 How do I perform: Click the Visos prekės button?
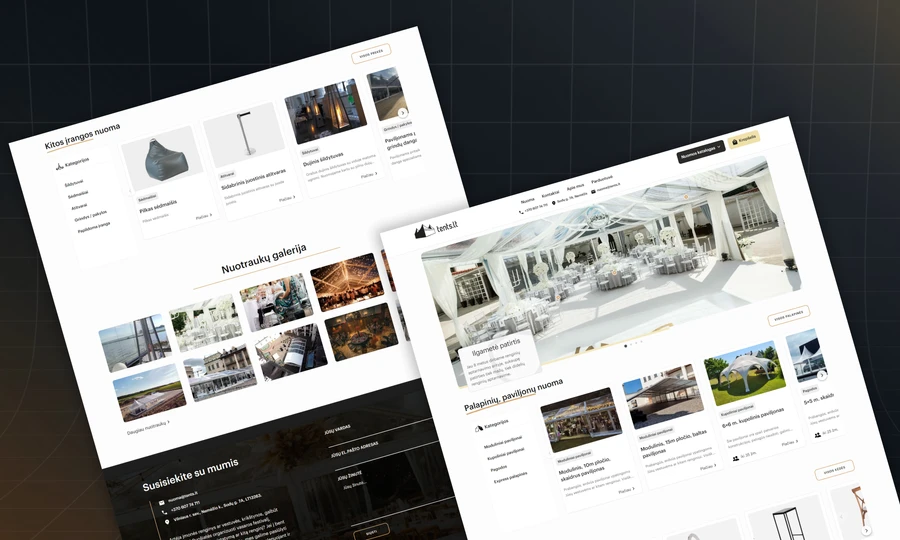(x=371, y=53)
